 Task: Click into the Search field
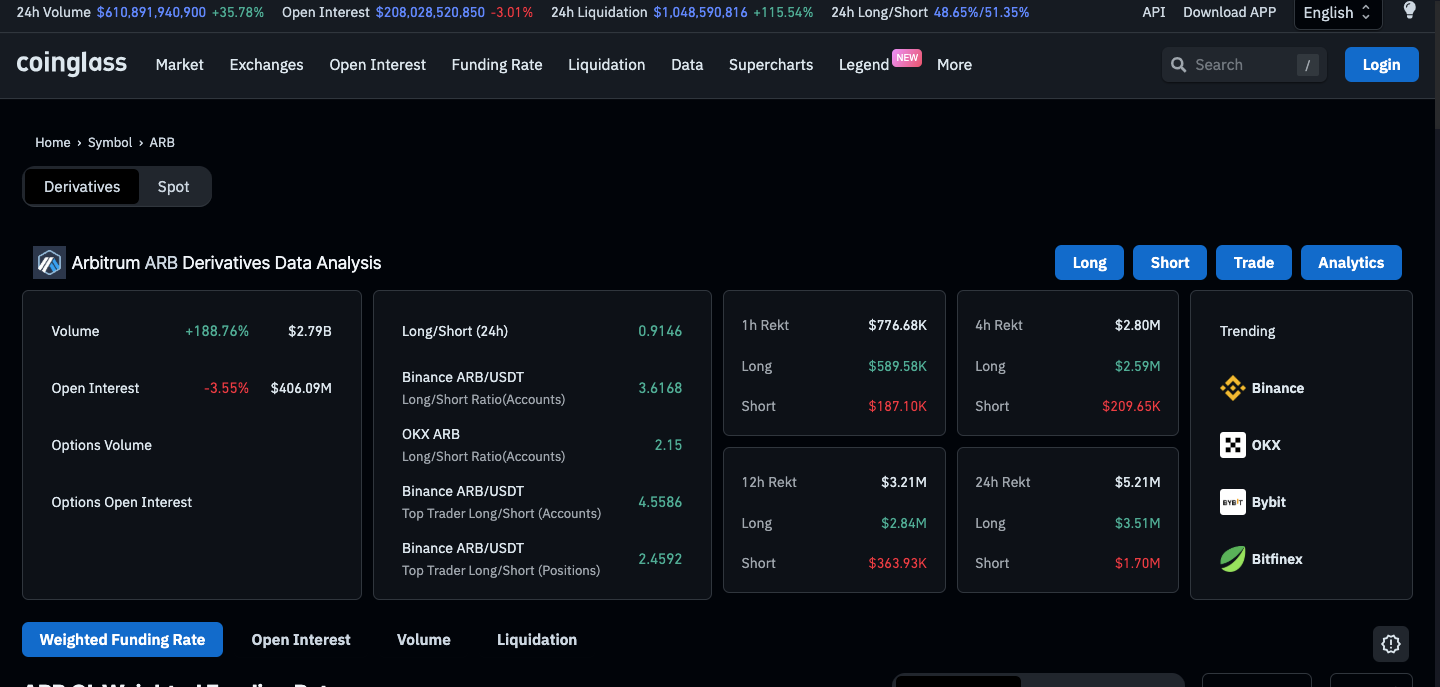point(1242,65)
